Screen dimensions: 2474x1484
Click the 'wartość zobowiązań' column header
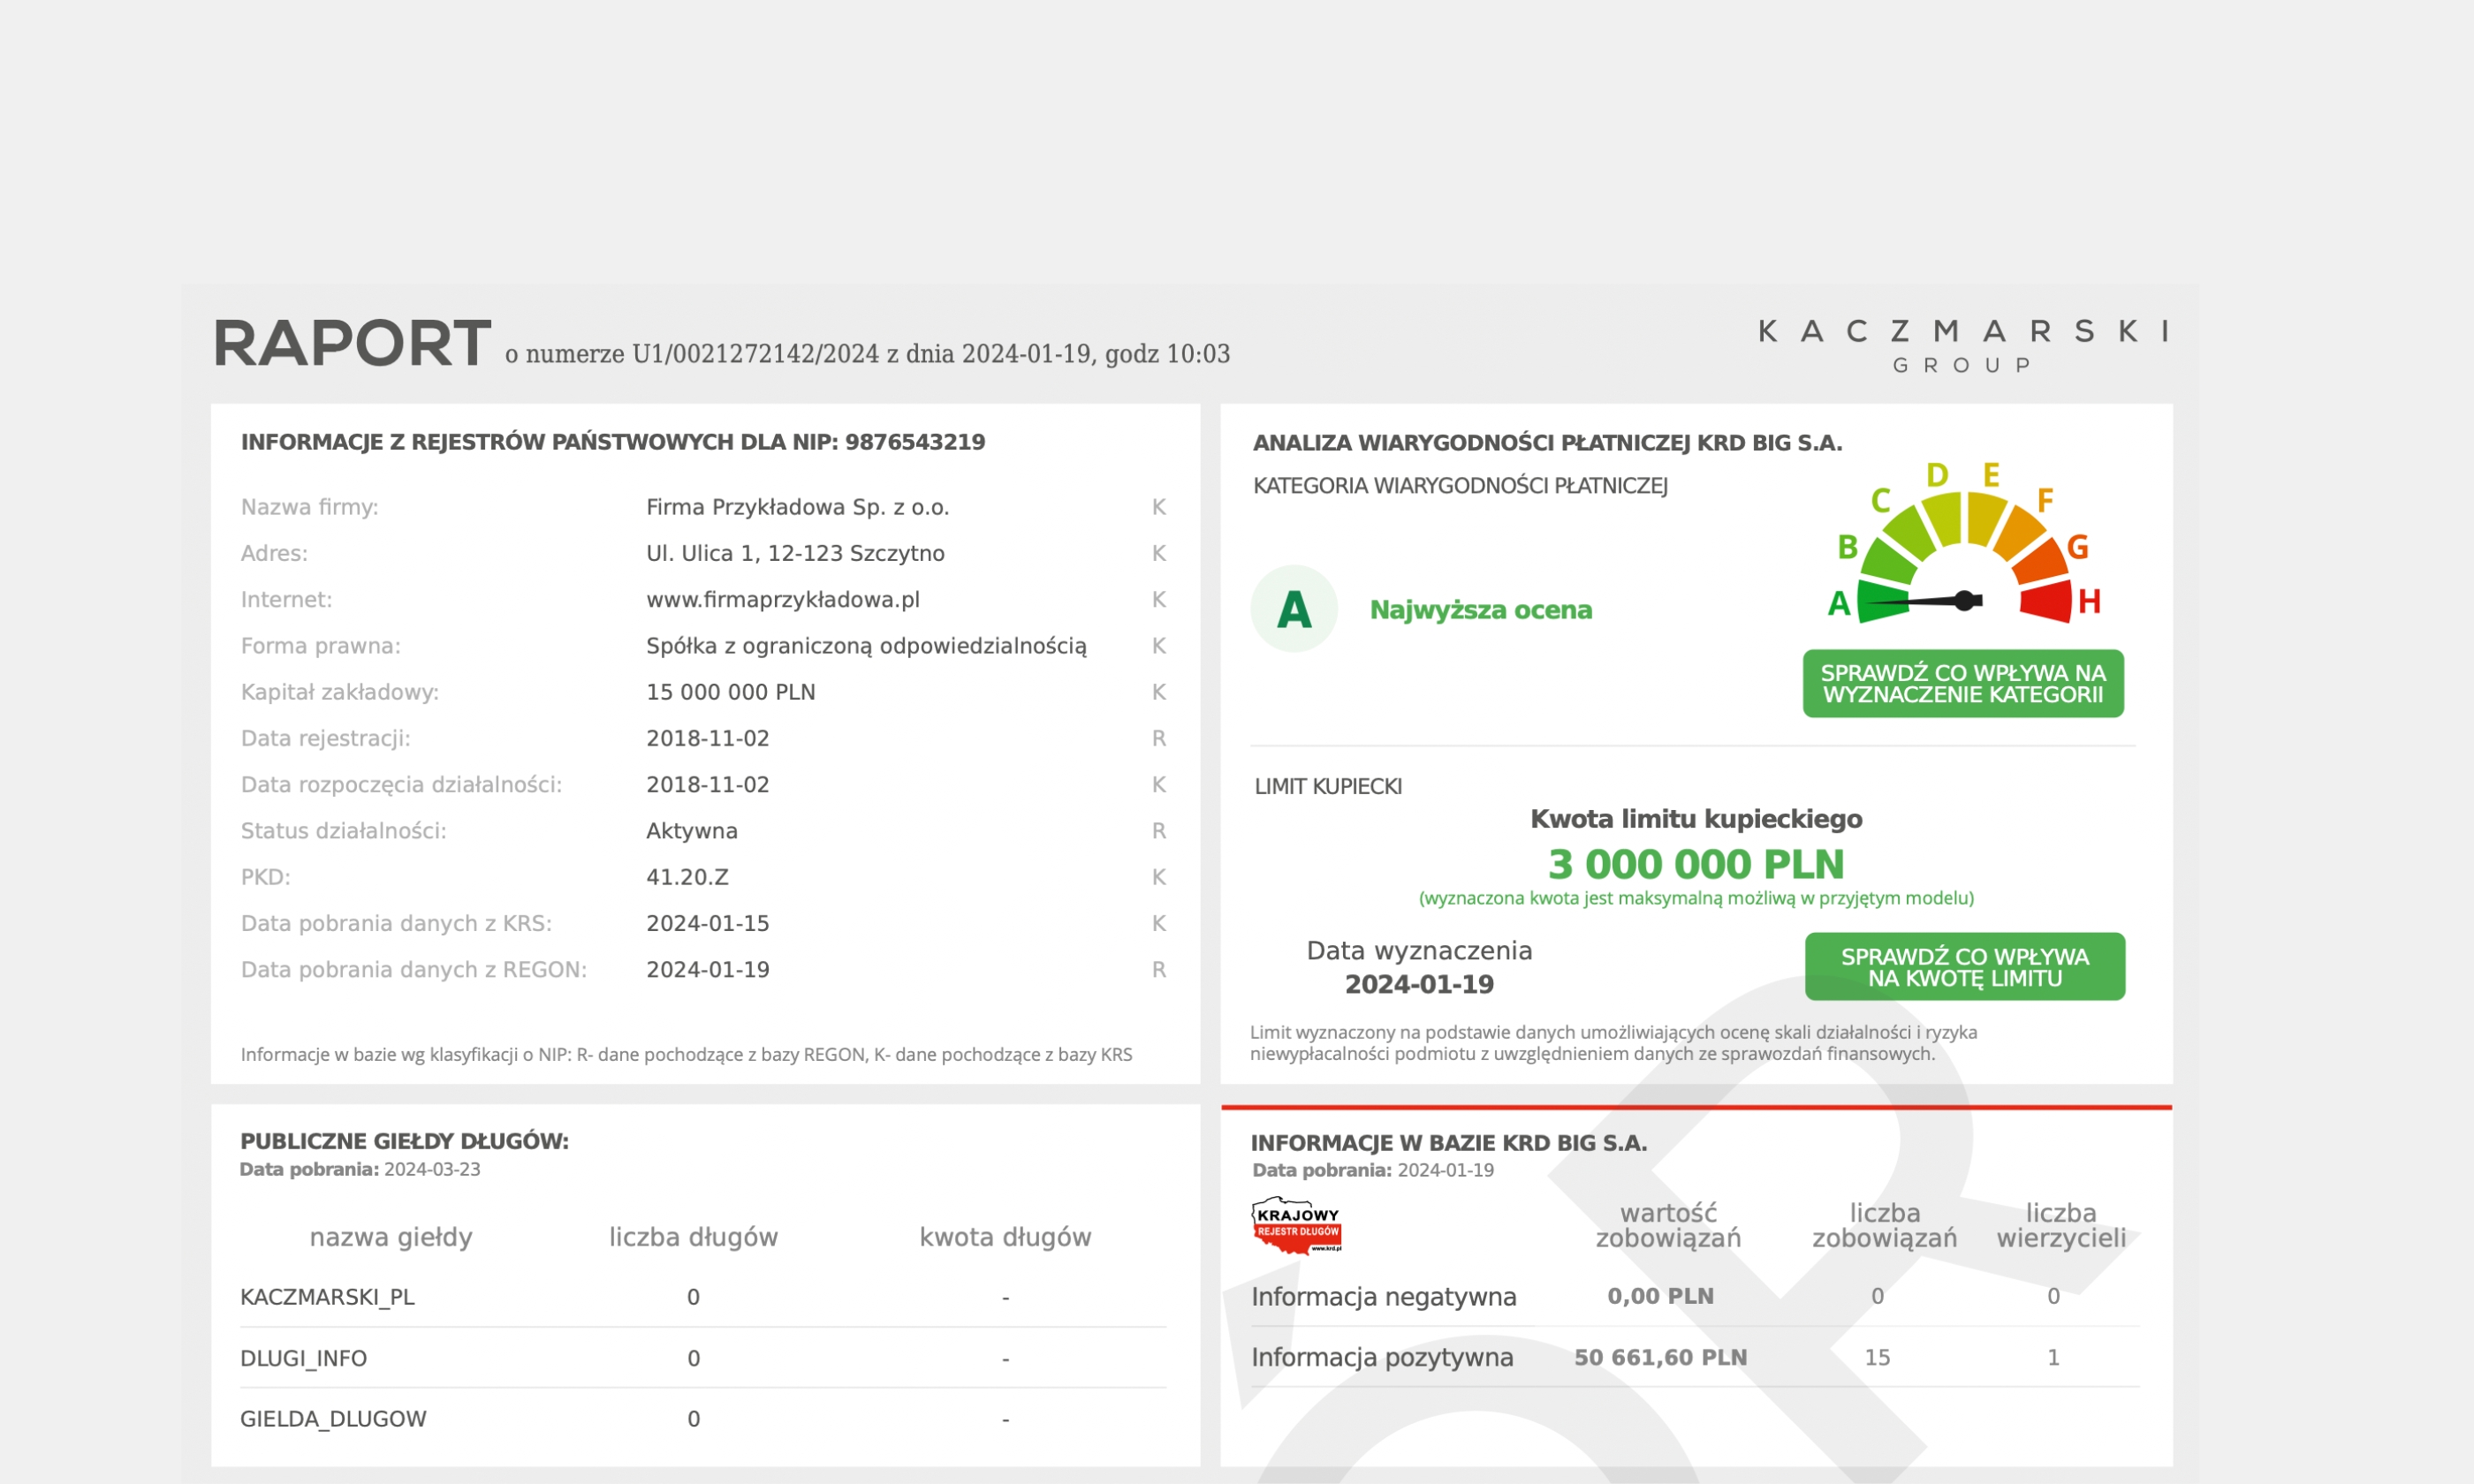(x=1669, y=1226)
